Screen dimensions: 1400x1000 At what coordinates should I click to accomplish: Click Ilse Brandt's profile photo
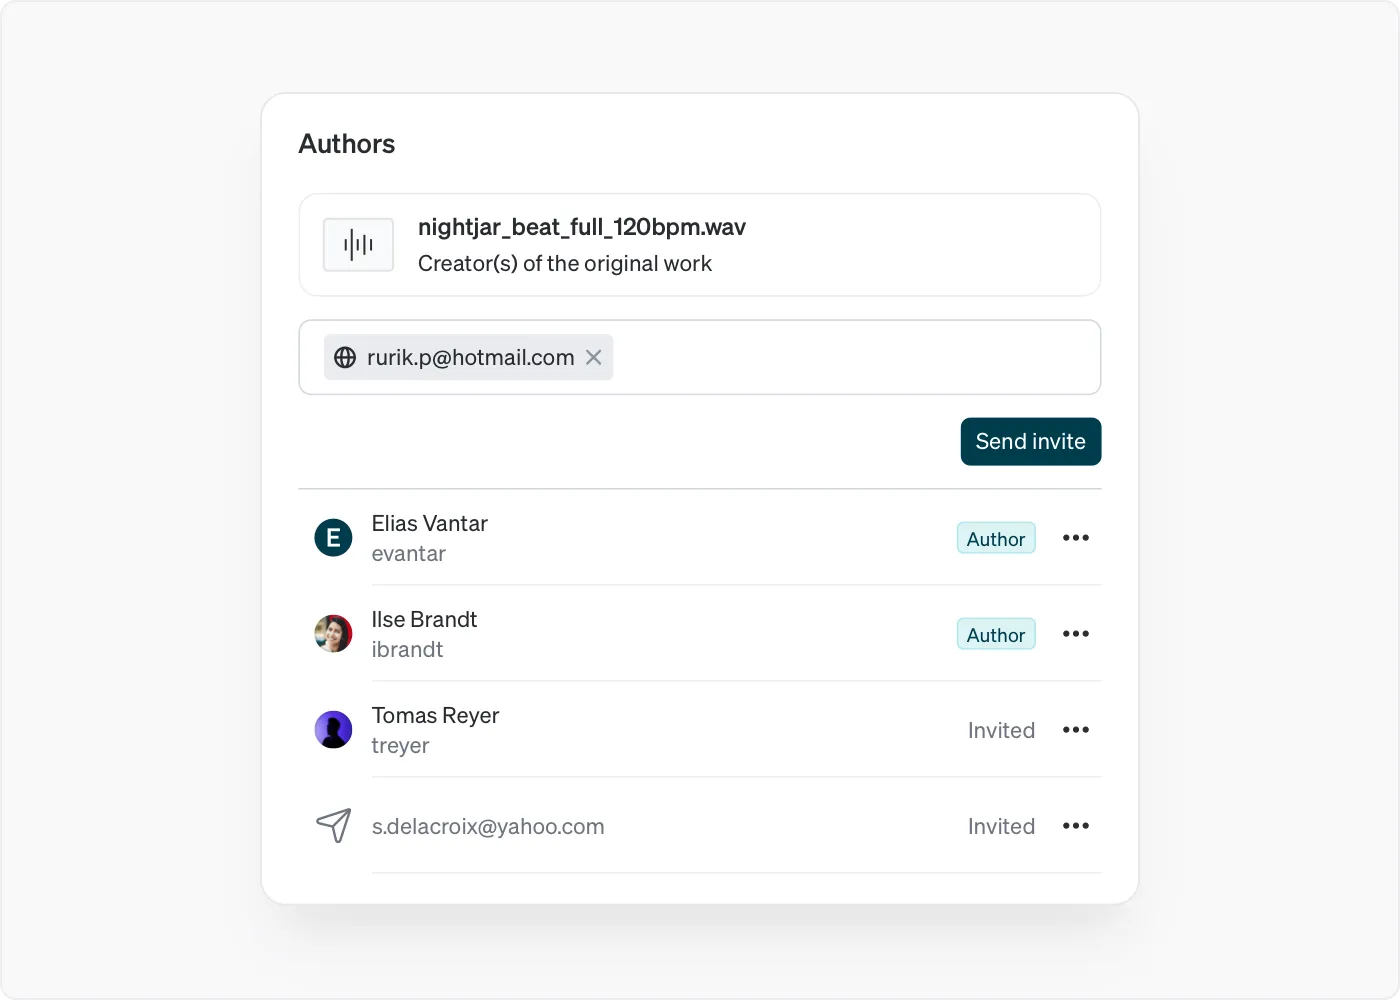[333, 634]
